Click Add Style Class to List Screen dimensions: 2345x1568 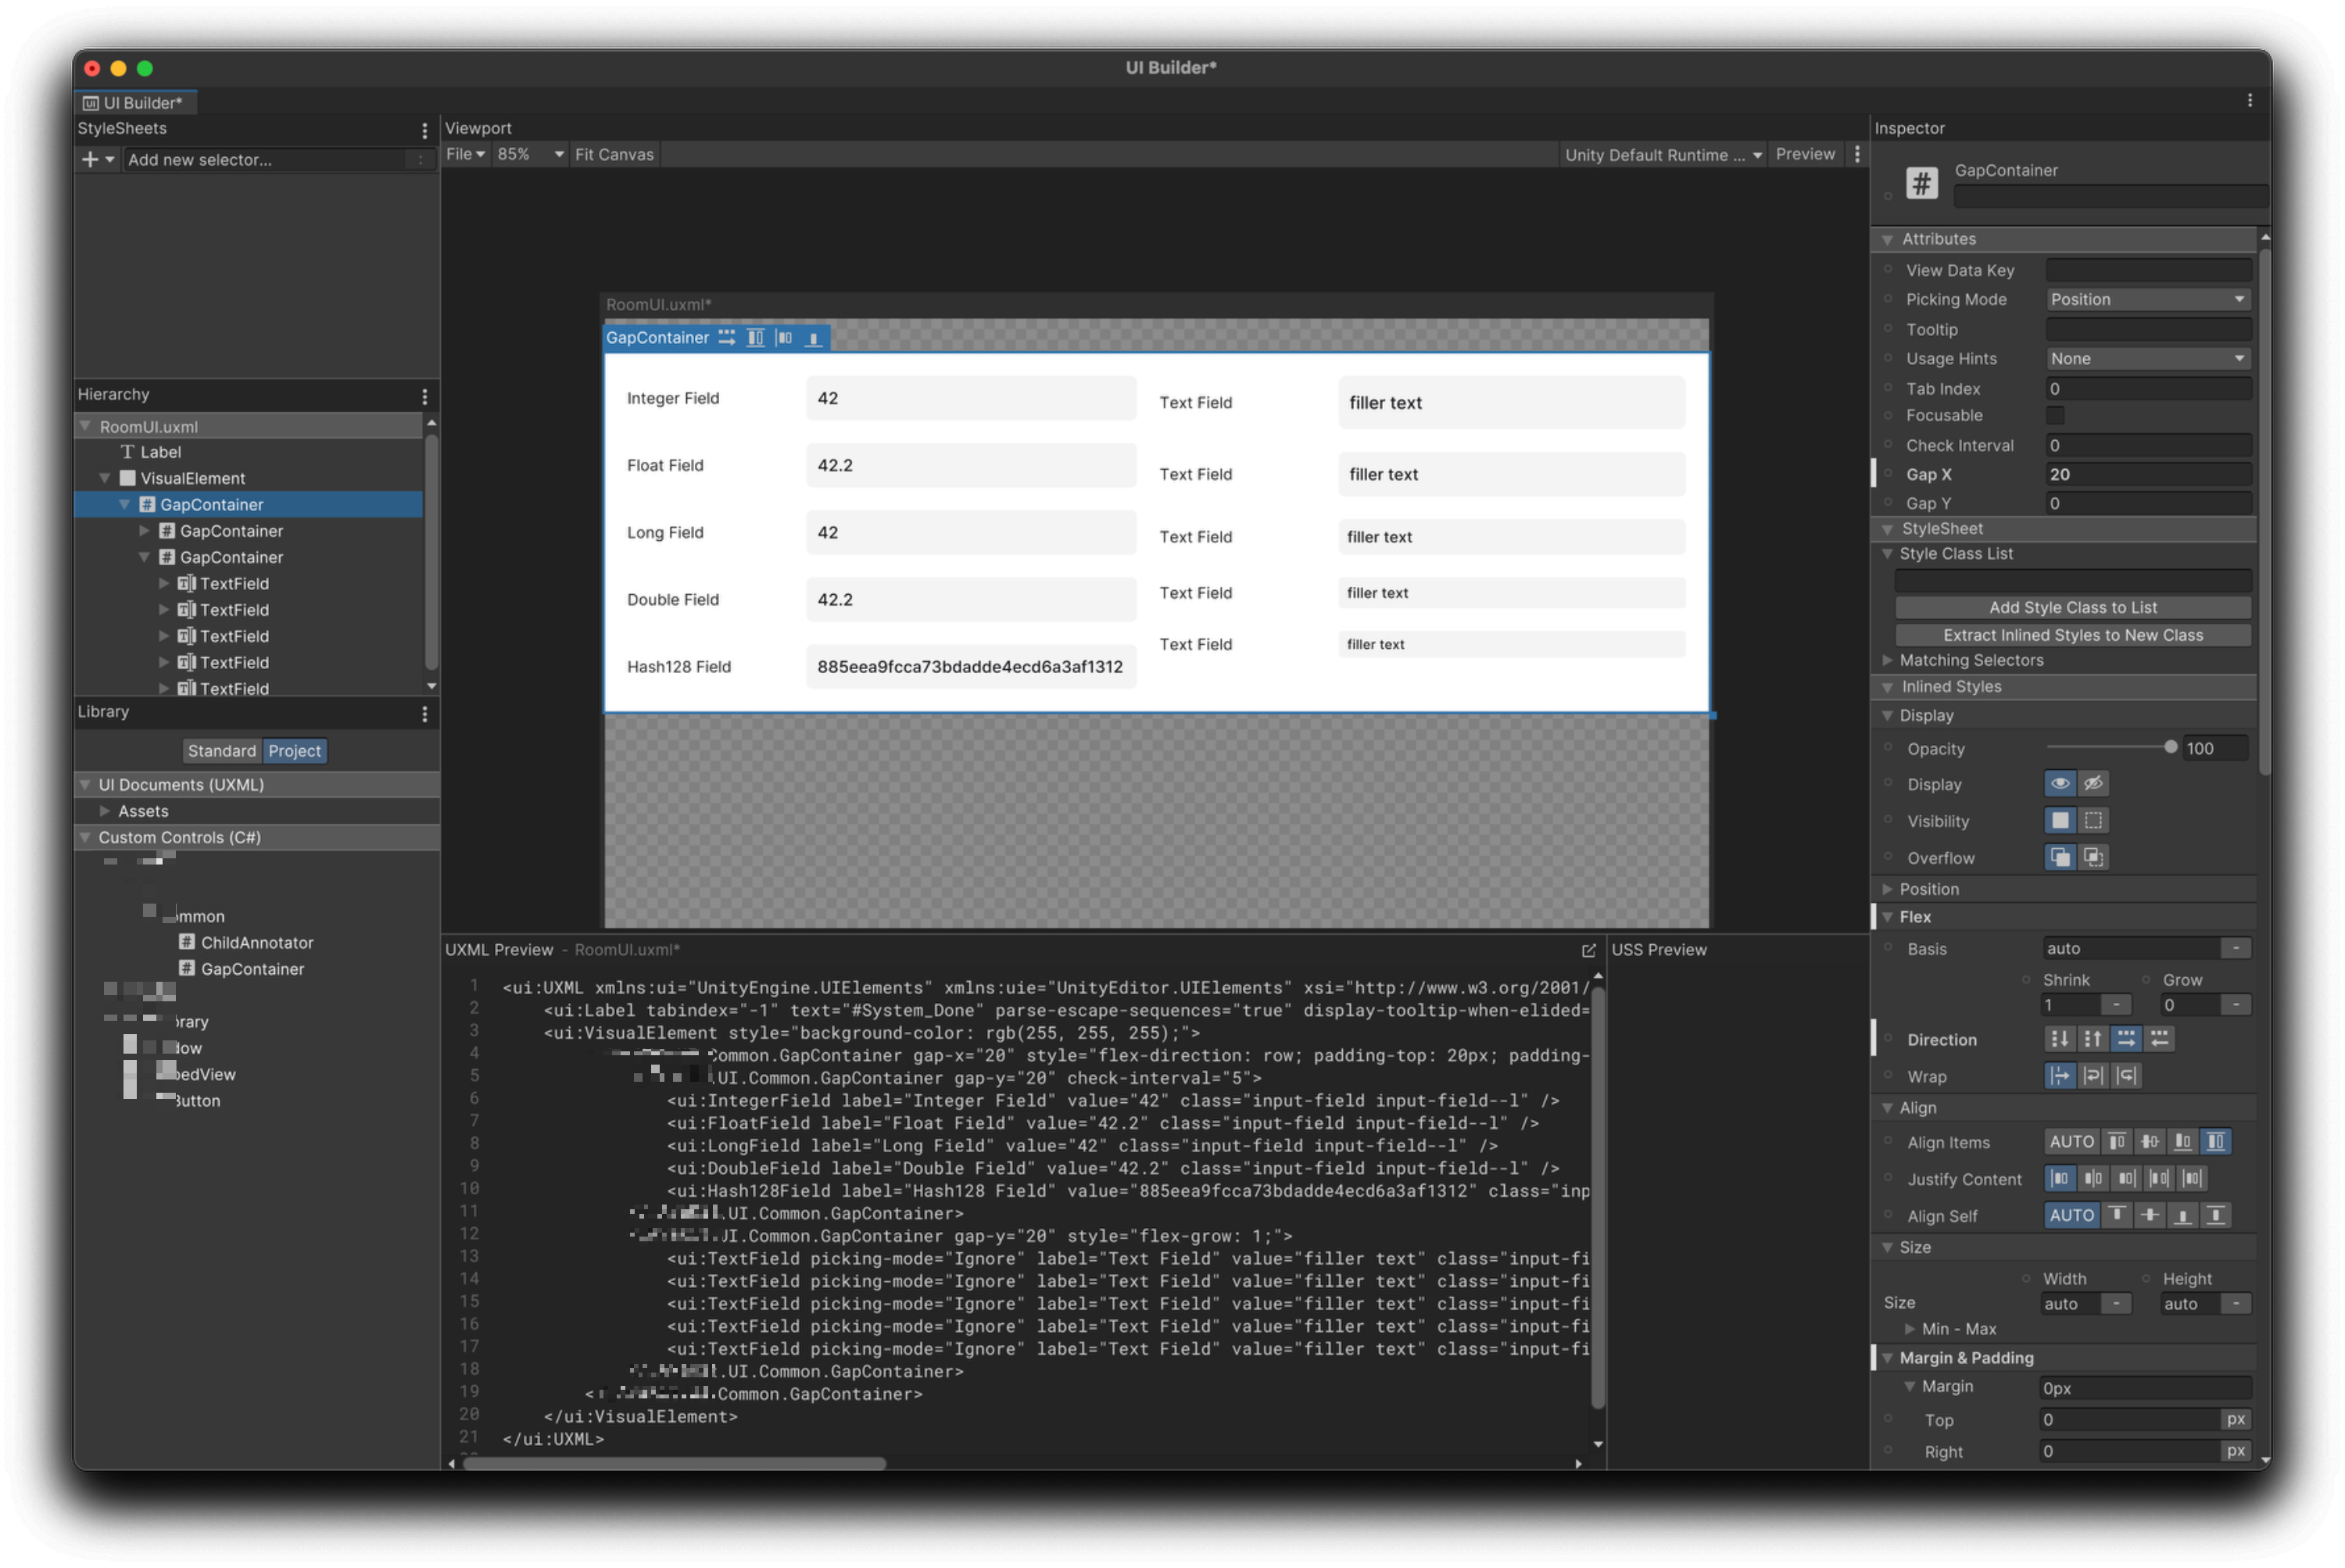(x=2072, y=607)
